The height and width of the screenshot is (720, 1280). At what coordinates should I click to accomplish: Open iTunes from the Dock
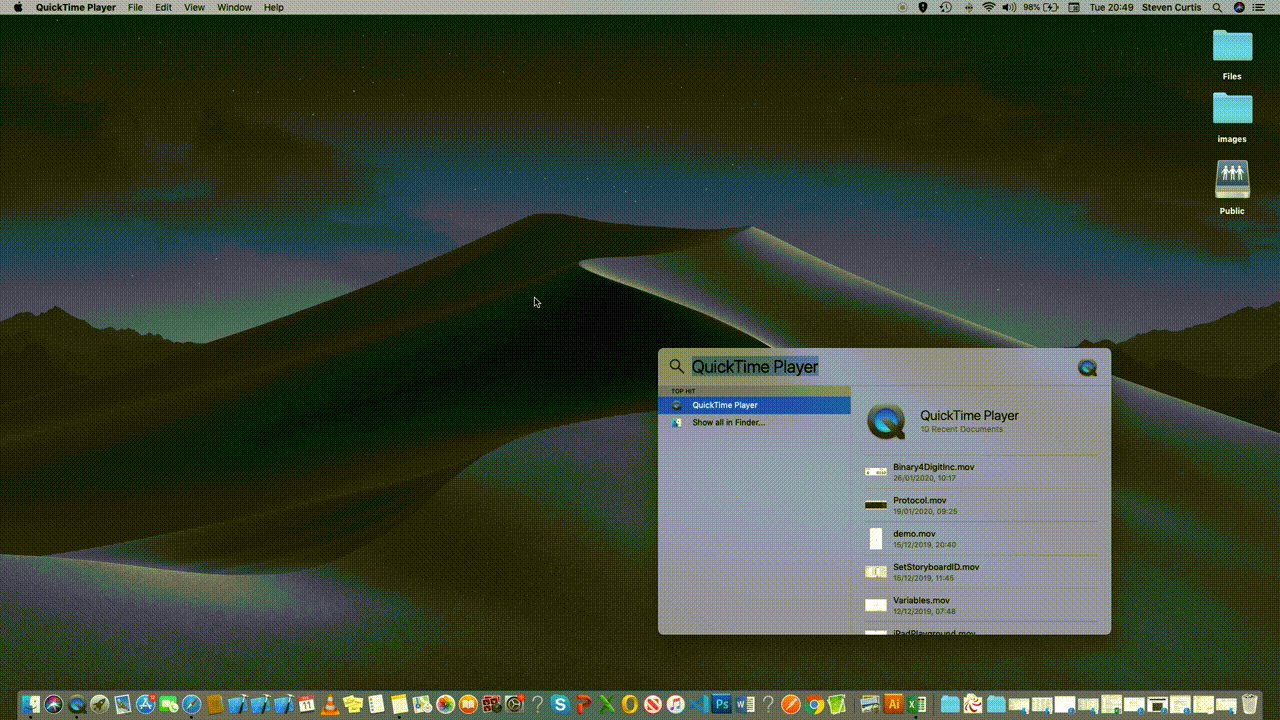(x=675, y=704)
